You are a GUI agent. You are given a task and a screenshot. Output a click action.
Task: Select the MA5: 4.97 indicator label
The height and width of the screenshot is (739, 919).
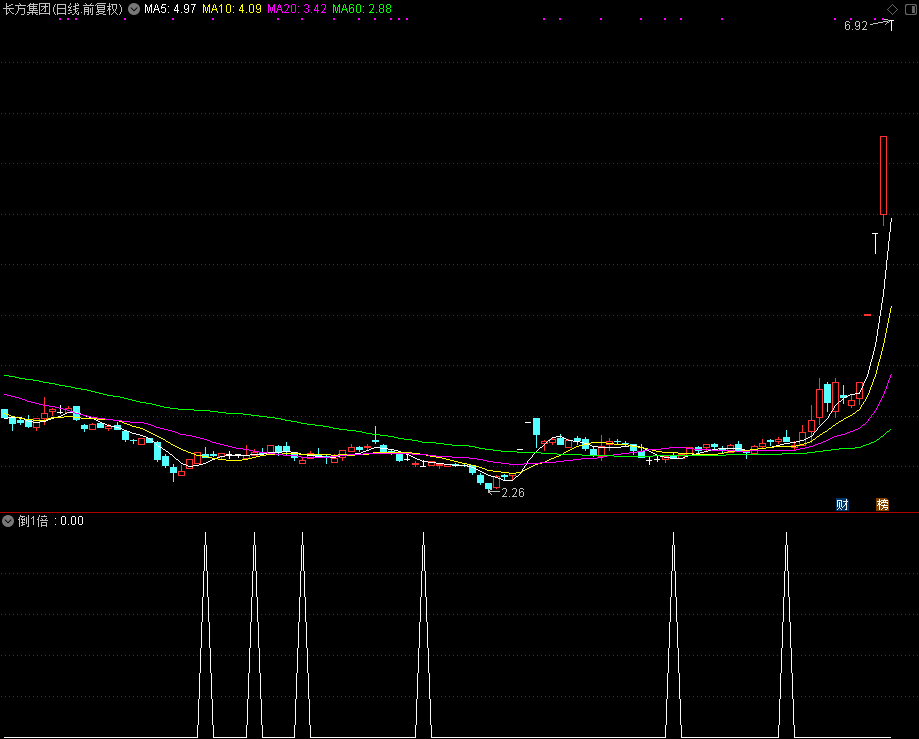(170, 9)
